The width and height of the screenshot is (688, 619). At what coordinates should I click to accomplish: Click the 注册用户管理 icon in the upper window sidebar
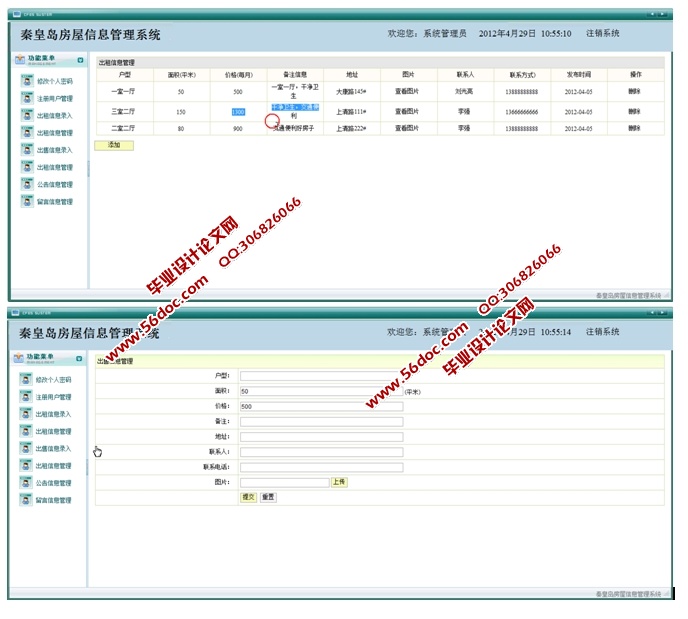coord(28,98)
